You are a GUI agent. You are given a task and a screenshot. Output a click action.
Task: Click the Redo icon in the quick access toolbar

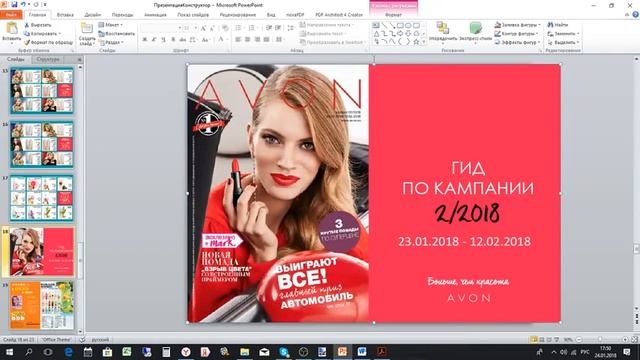coord(36,4)
